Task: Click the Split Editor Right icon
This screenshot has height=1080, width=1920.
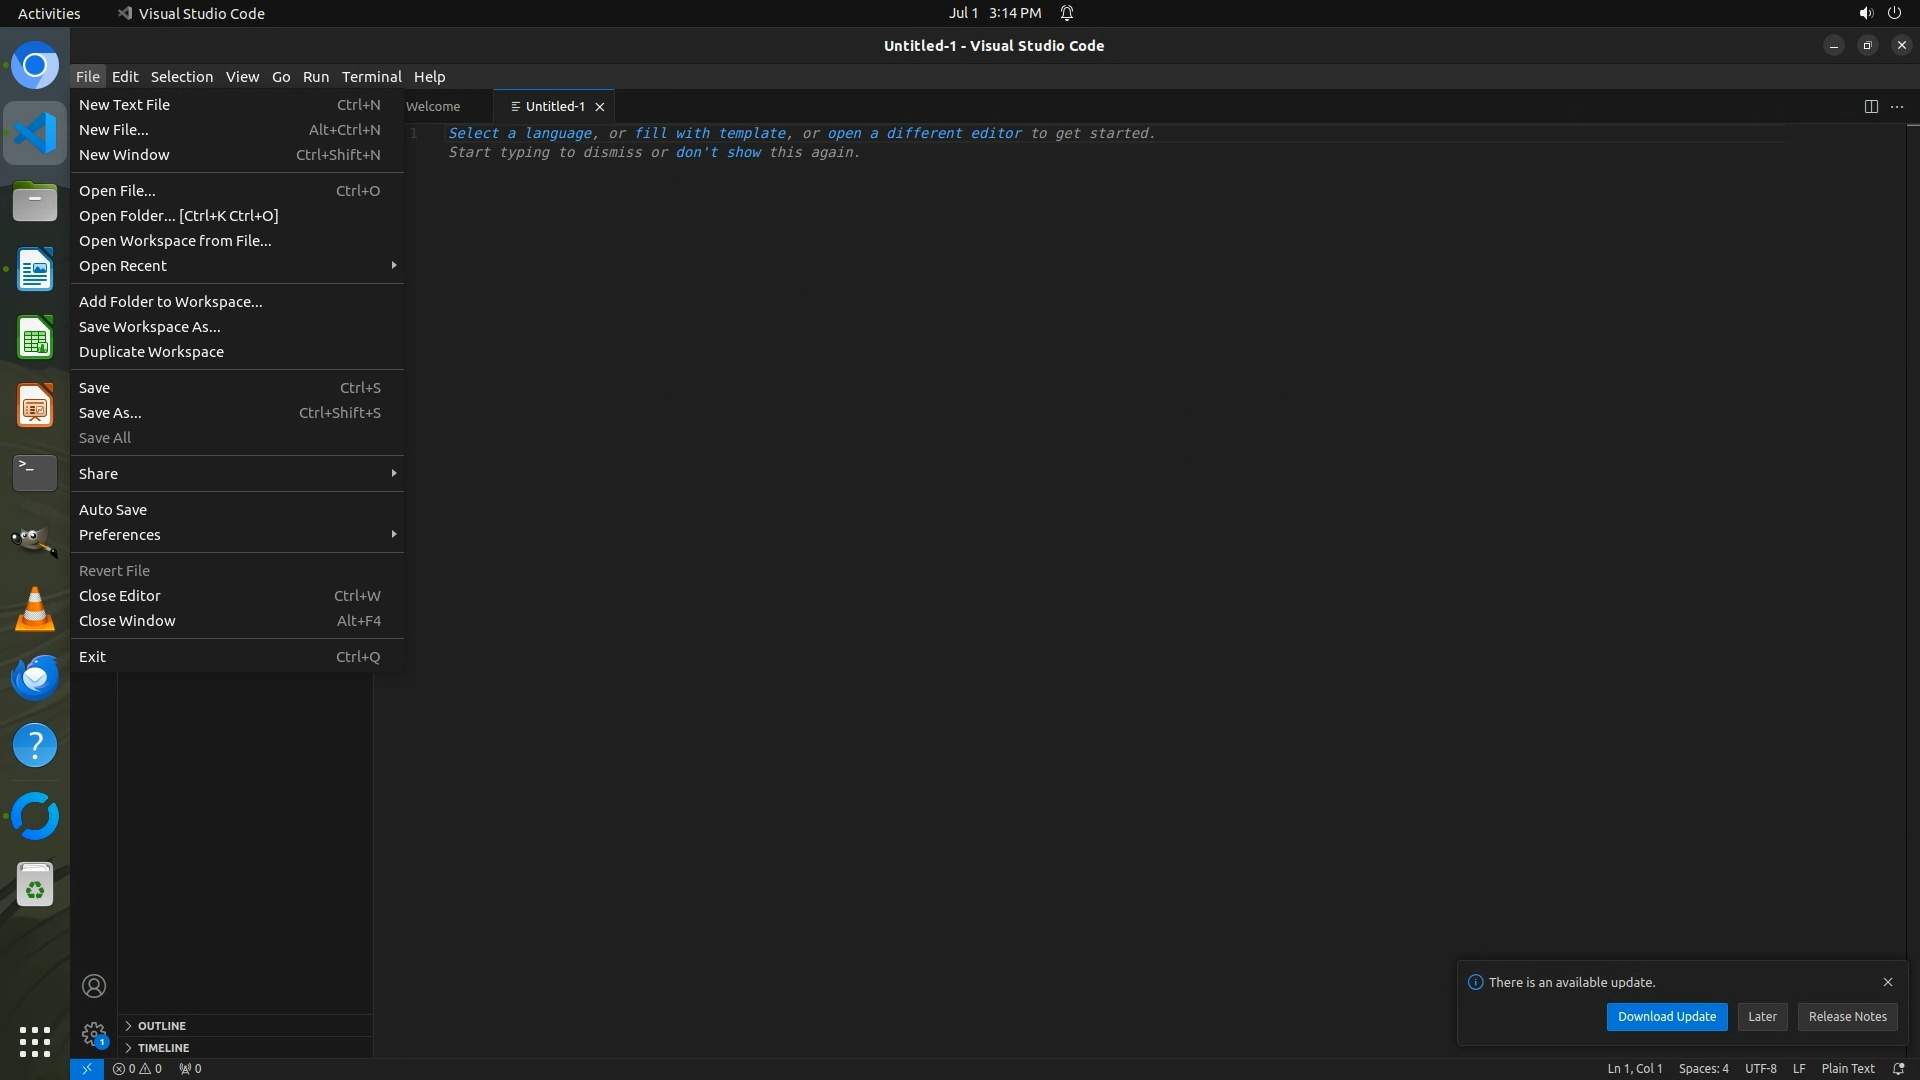Action: [x=1870, y=106]
